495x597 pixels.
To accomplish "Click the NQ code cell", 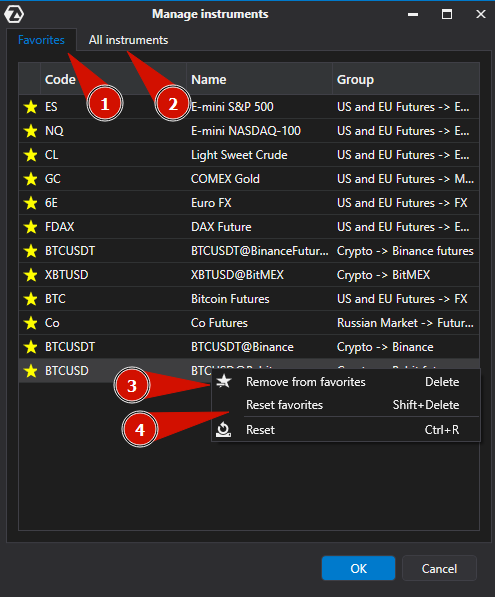I will coord(113,131).
